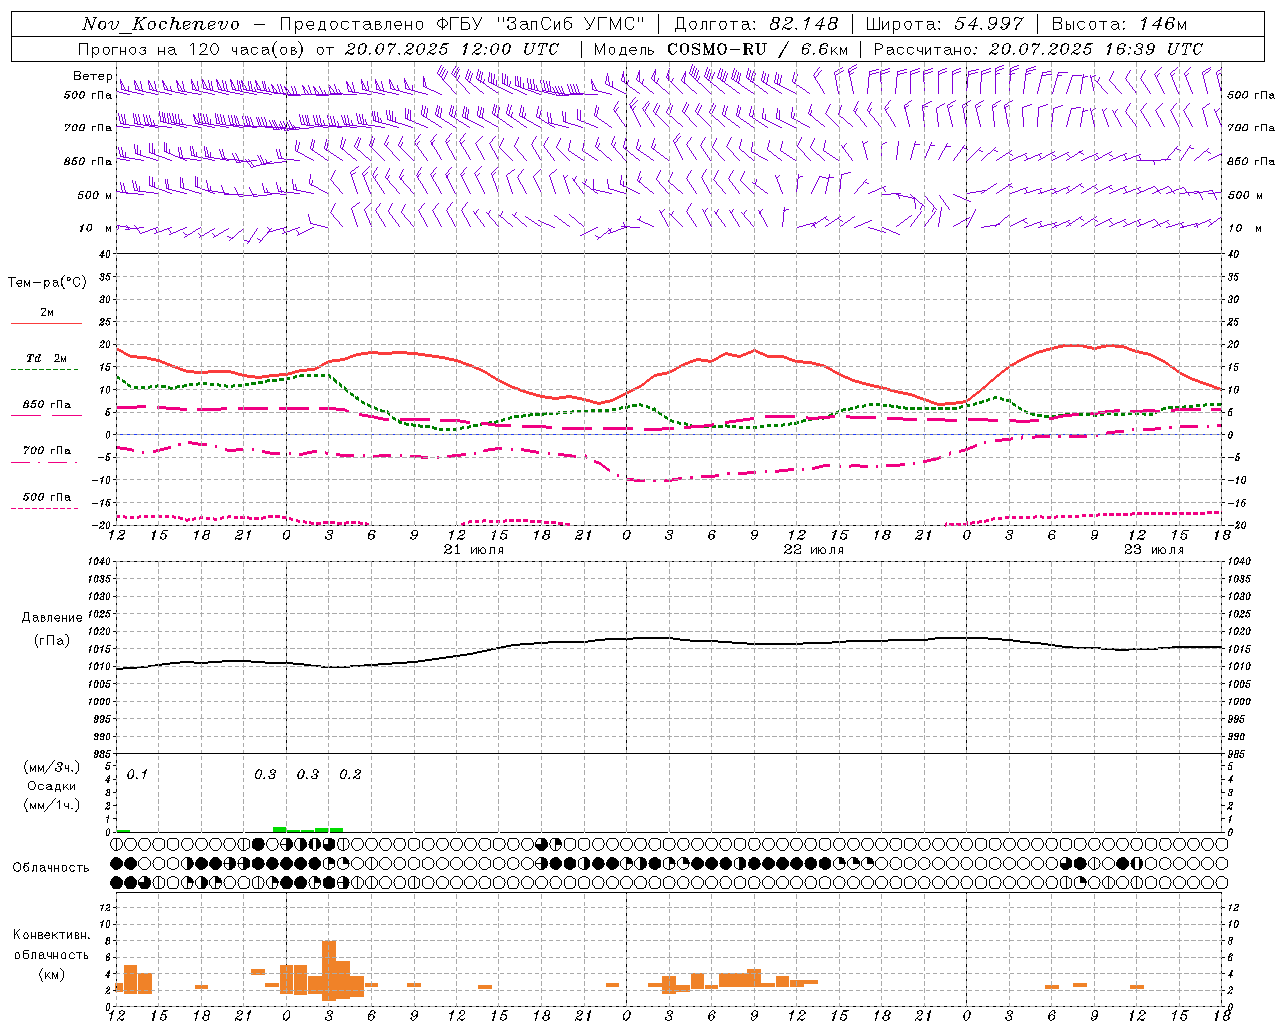The height and width of the screenshot is (1024, 1280).
Task: Click the 'Широта: 54.997' latitude value
Action: (945, 24)
